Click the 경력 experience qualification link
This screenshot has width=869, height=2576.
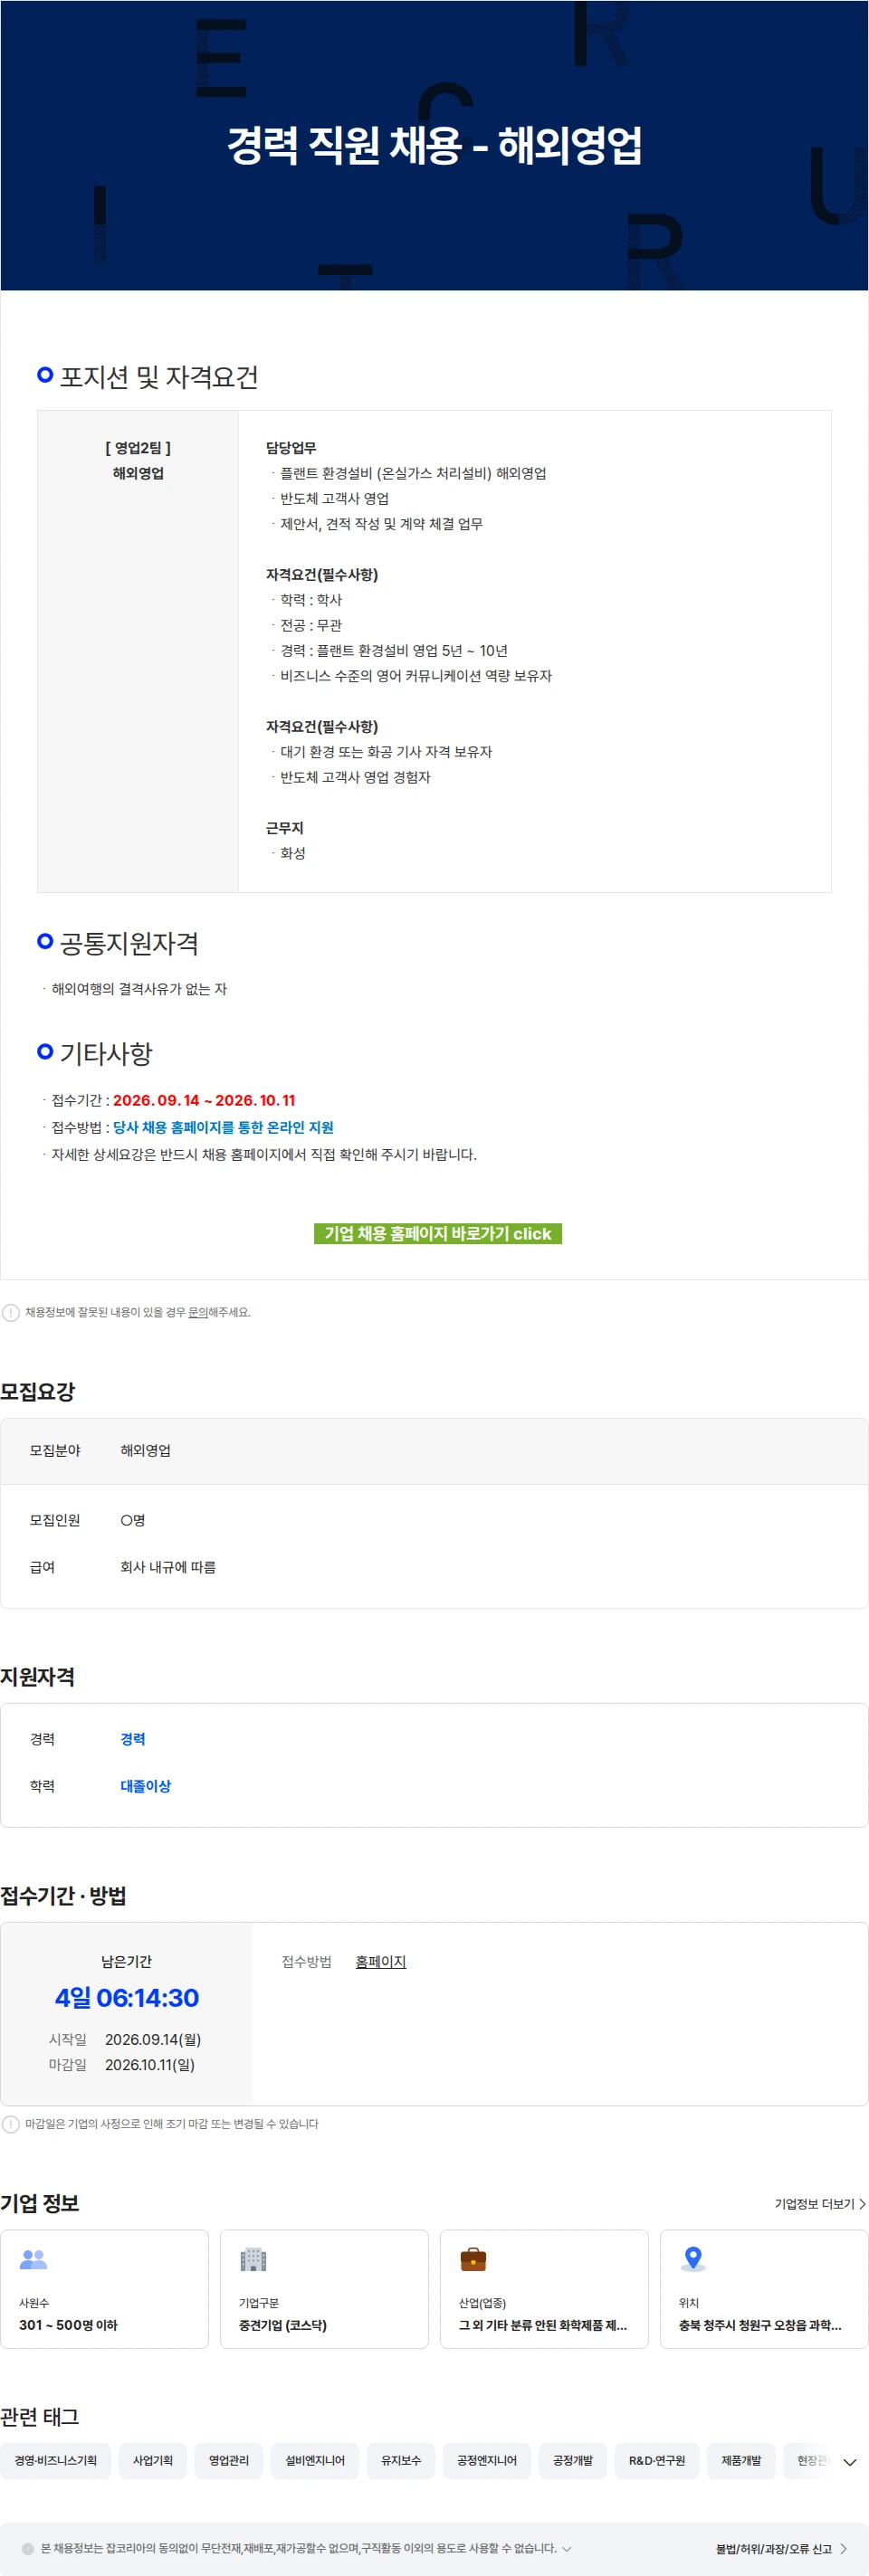[133, 1738]
